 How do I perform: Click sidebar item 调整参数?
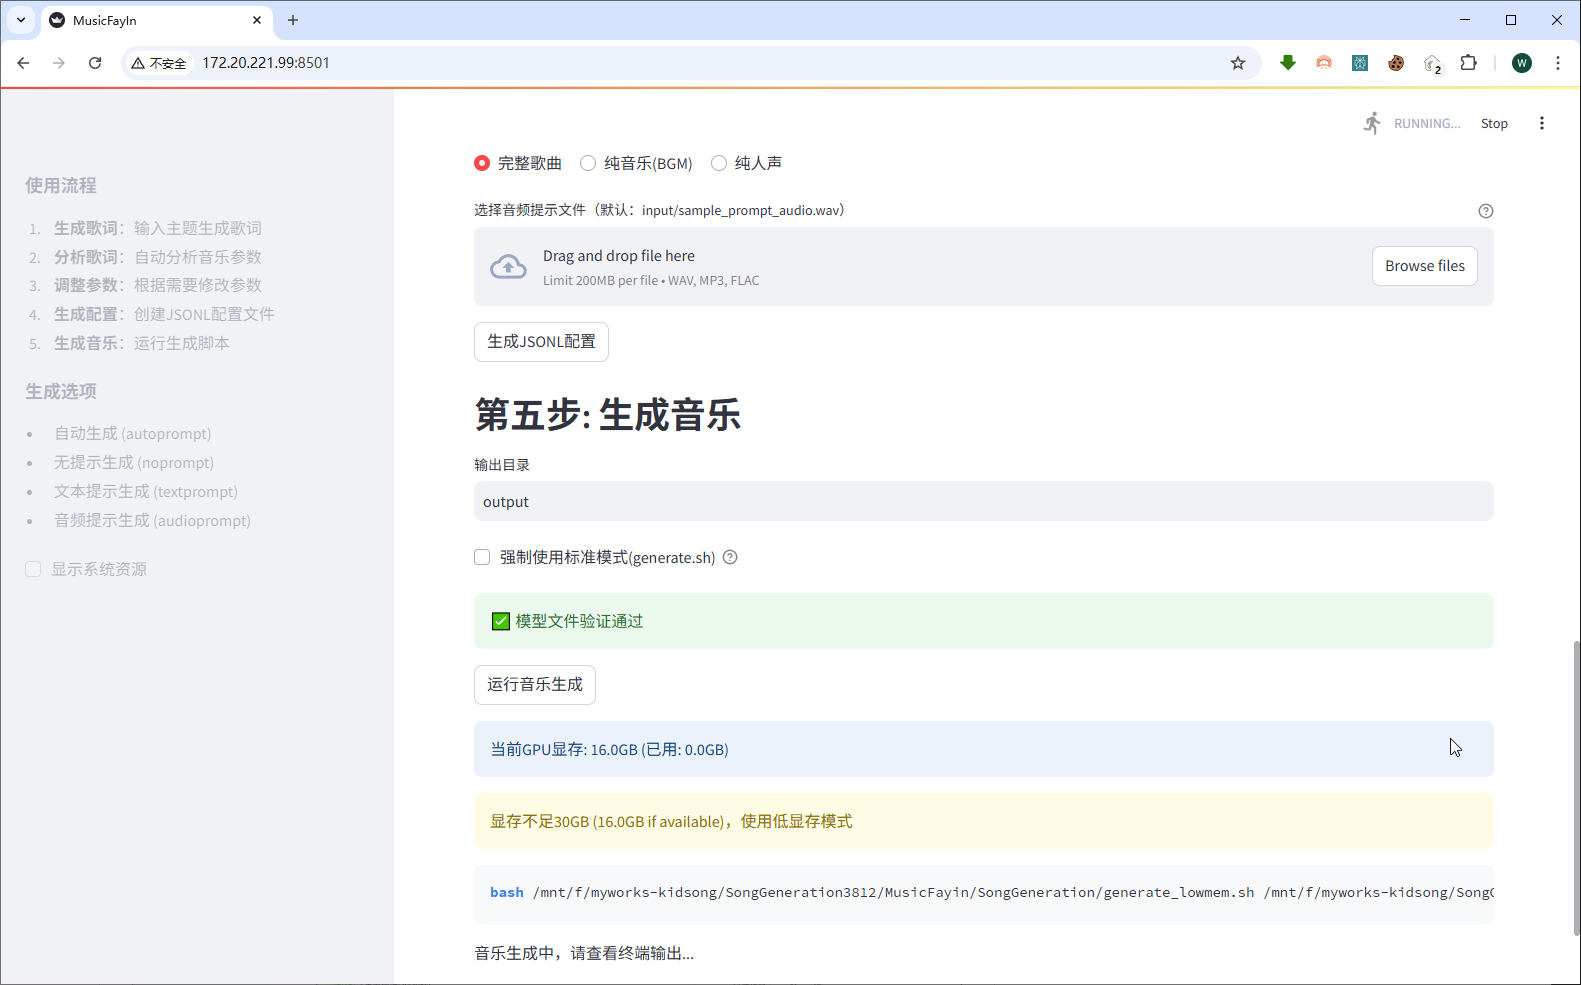pyautogui.click(x=158, y=285)
